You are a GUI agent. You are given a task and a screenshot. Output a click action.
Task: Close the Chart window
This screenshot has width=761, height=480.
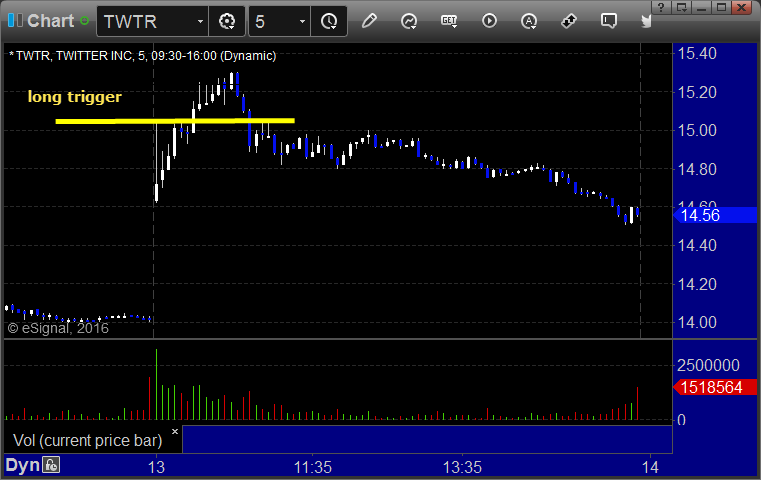tap(742, 7)
